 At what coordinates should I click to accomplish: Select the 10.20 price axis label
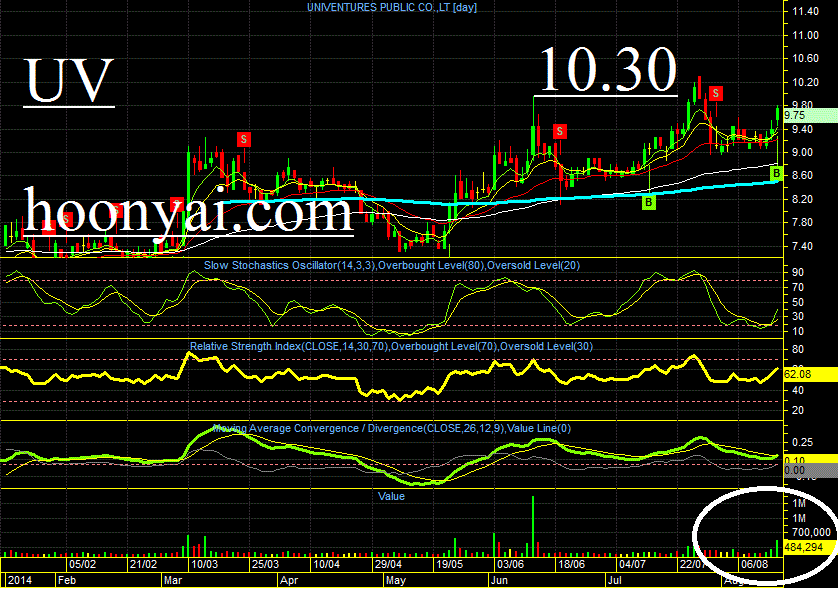pyautogui.click(x=805, y=82)
